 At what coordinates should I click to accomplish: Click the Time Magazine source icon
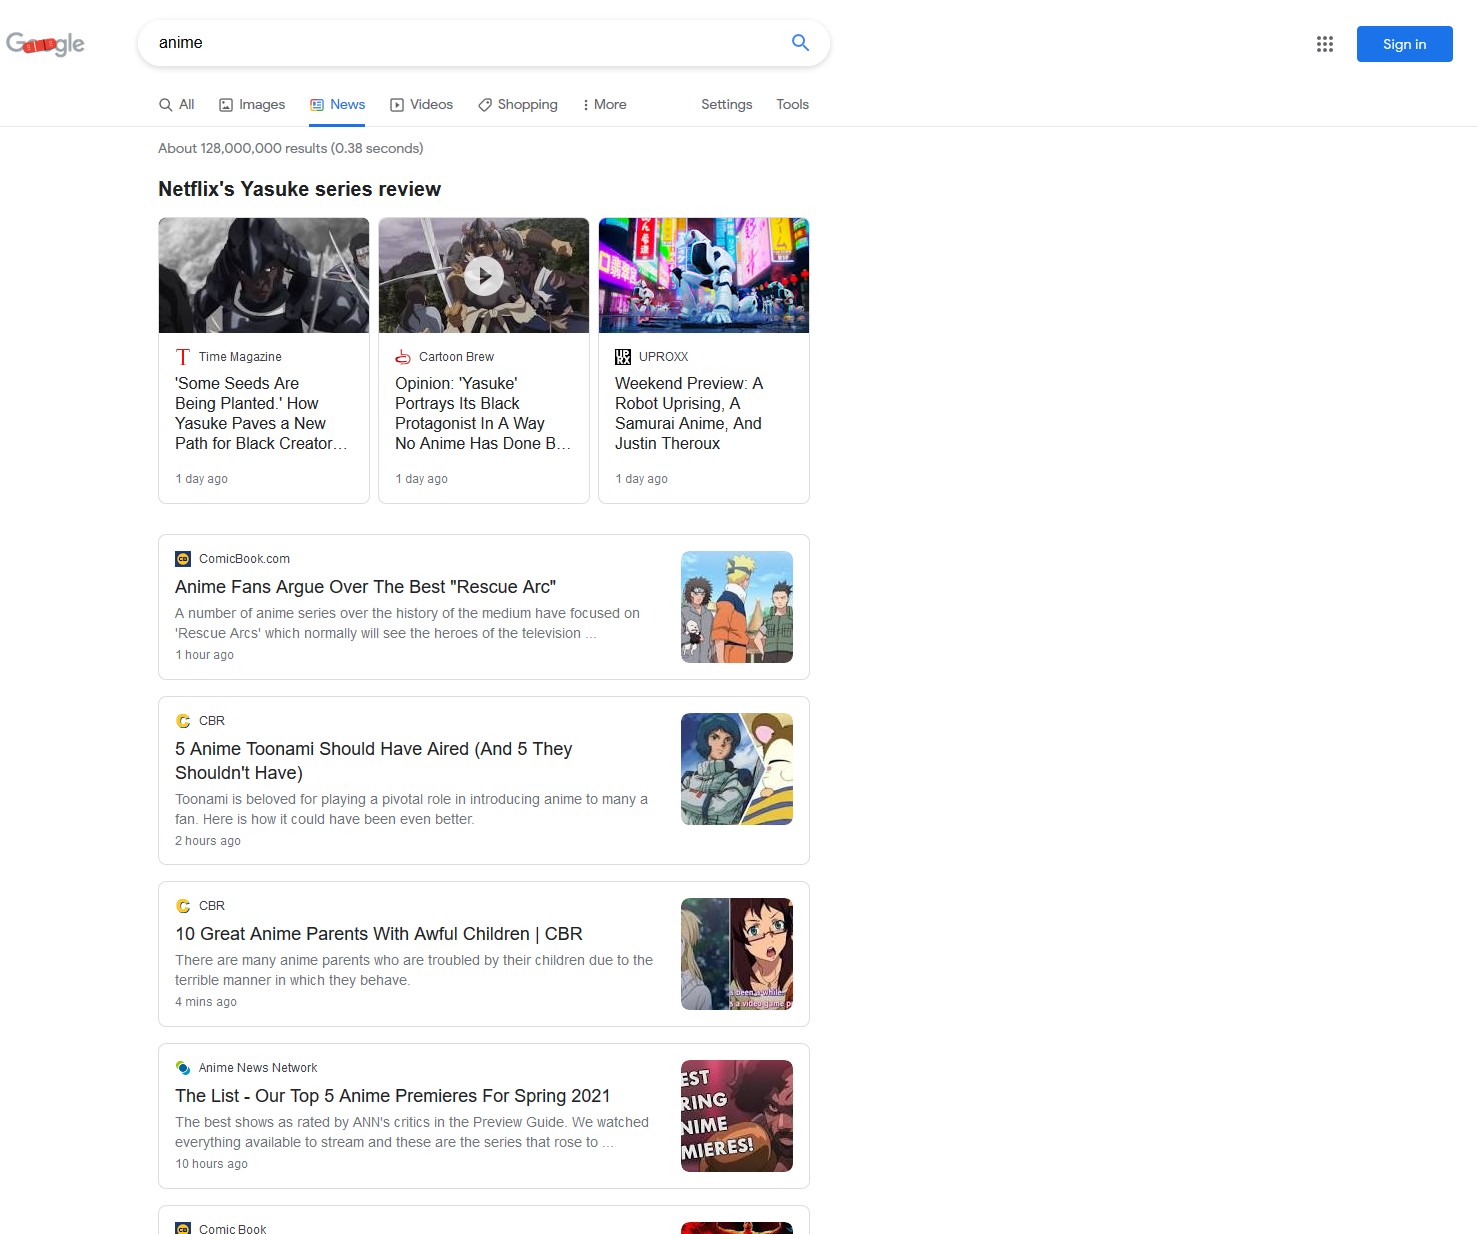pyautogui.click(x=183, y=357)
